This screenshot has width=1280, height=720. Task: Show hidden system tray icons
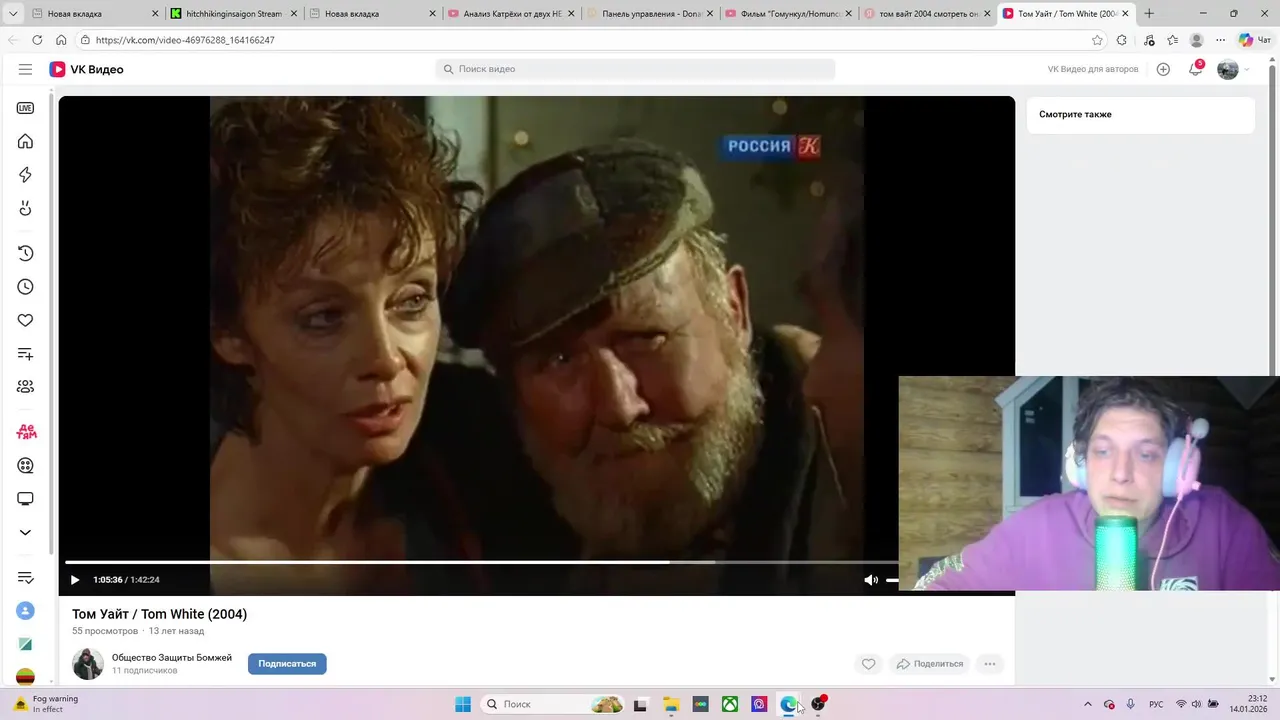(1088, 704)
